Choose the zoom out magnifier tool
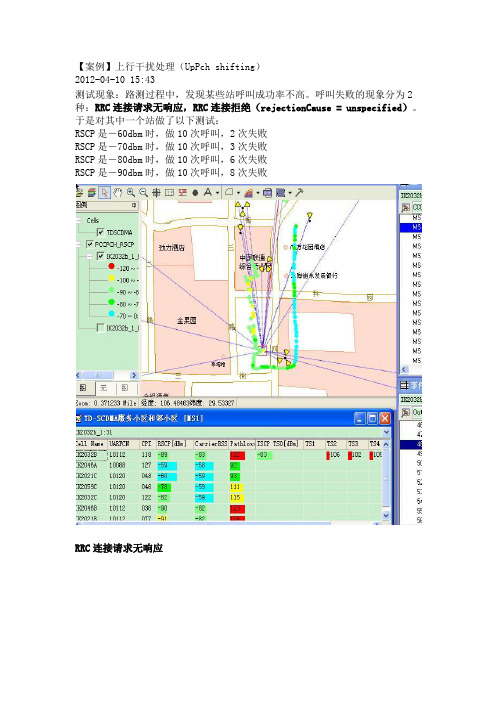The image size is (496, 702). (143, 193)
